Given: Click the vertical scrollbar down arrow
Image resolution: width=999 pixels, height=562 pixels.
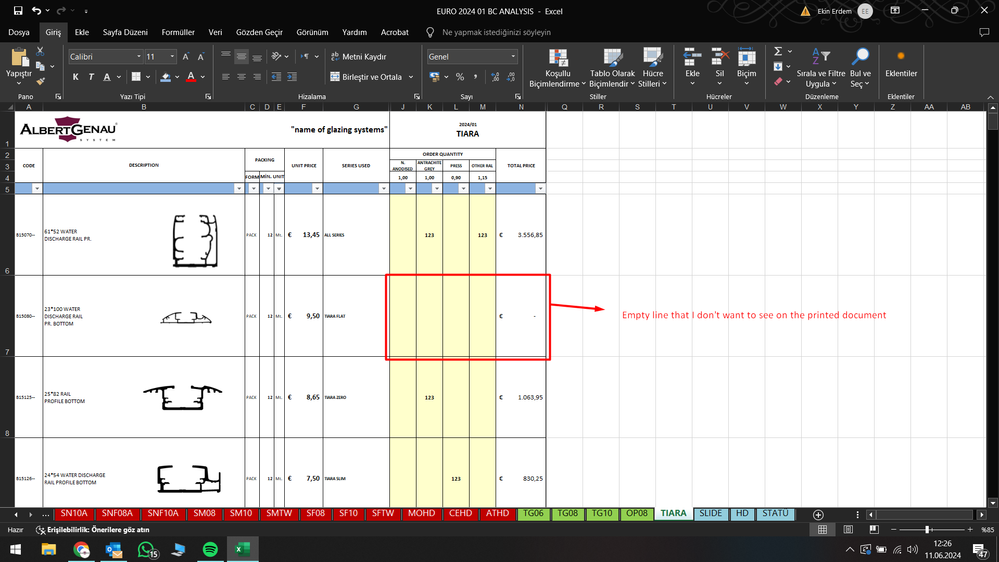Looking at the screenshot, I should coord(993,503).
